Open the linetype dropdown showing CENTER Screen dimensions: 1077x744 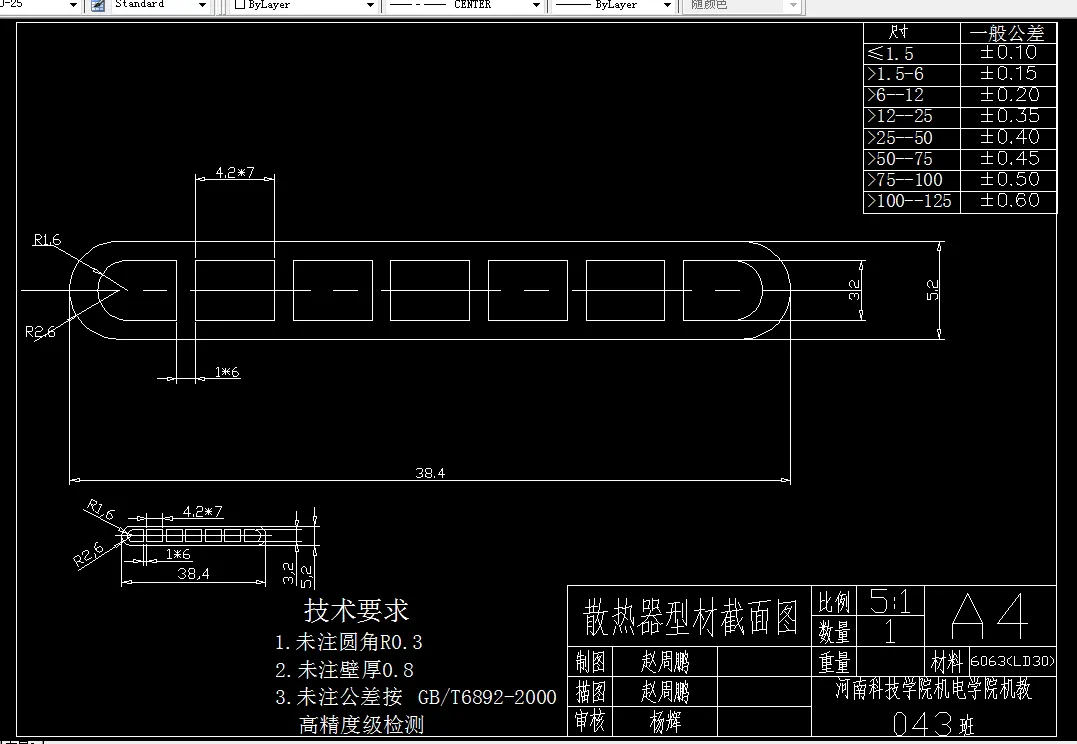(536, 6)
